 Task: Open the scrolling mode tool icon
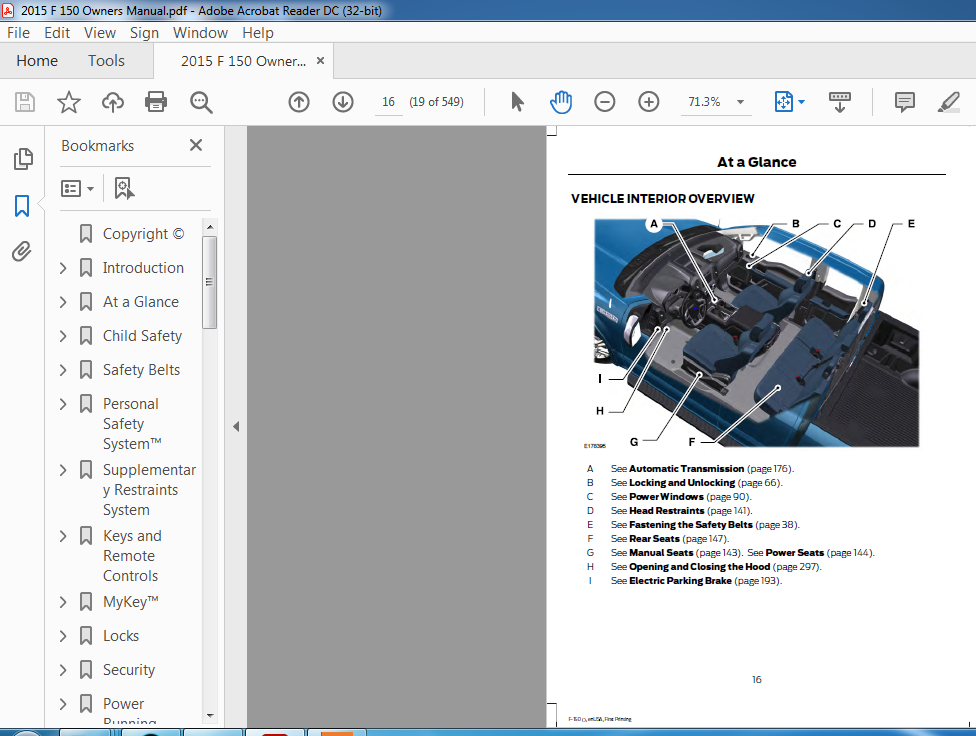pyautogui.click(x=840, y=101)
